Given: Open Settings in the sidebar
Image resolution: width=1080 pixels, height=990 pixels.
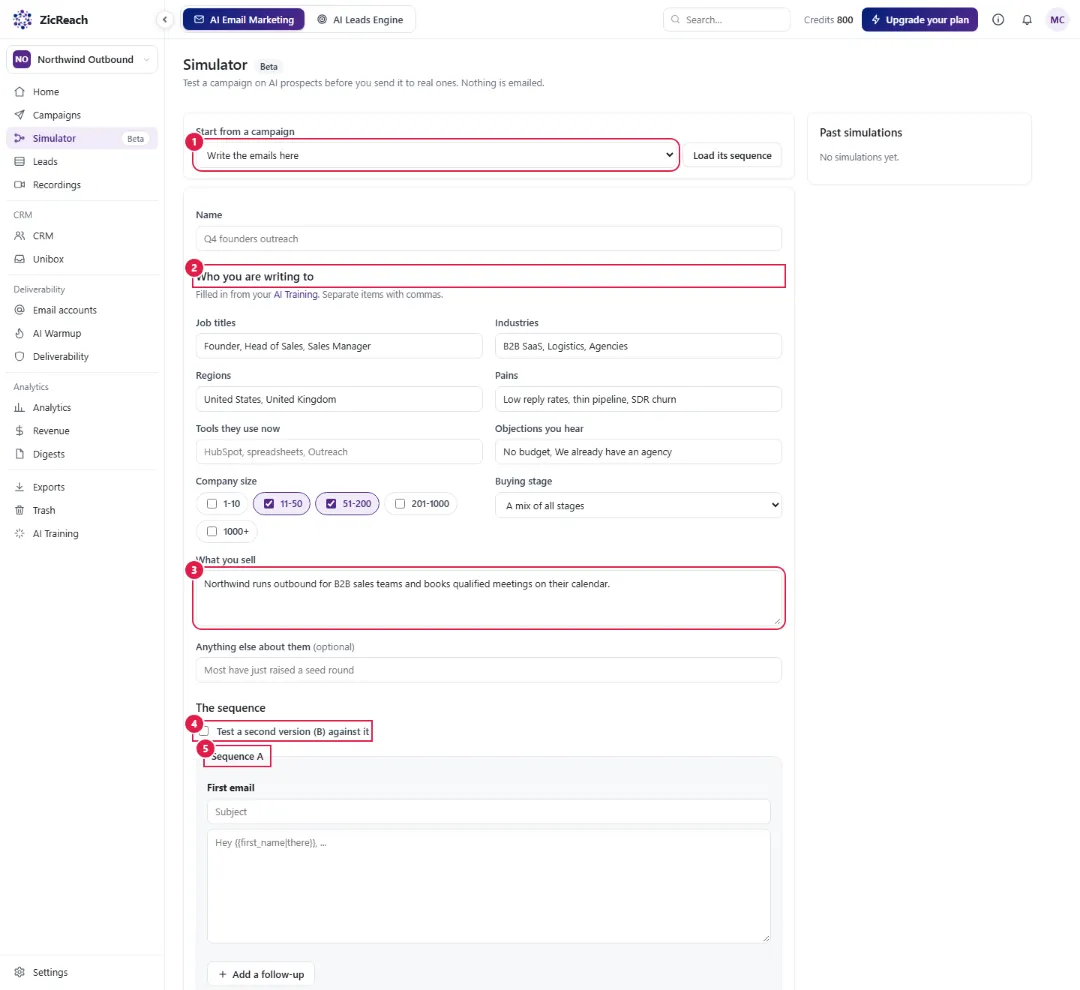Looking at the screenshot, I should coord(82,972).
